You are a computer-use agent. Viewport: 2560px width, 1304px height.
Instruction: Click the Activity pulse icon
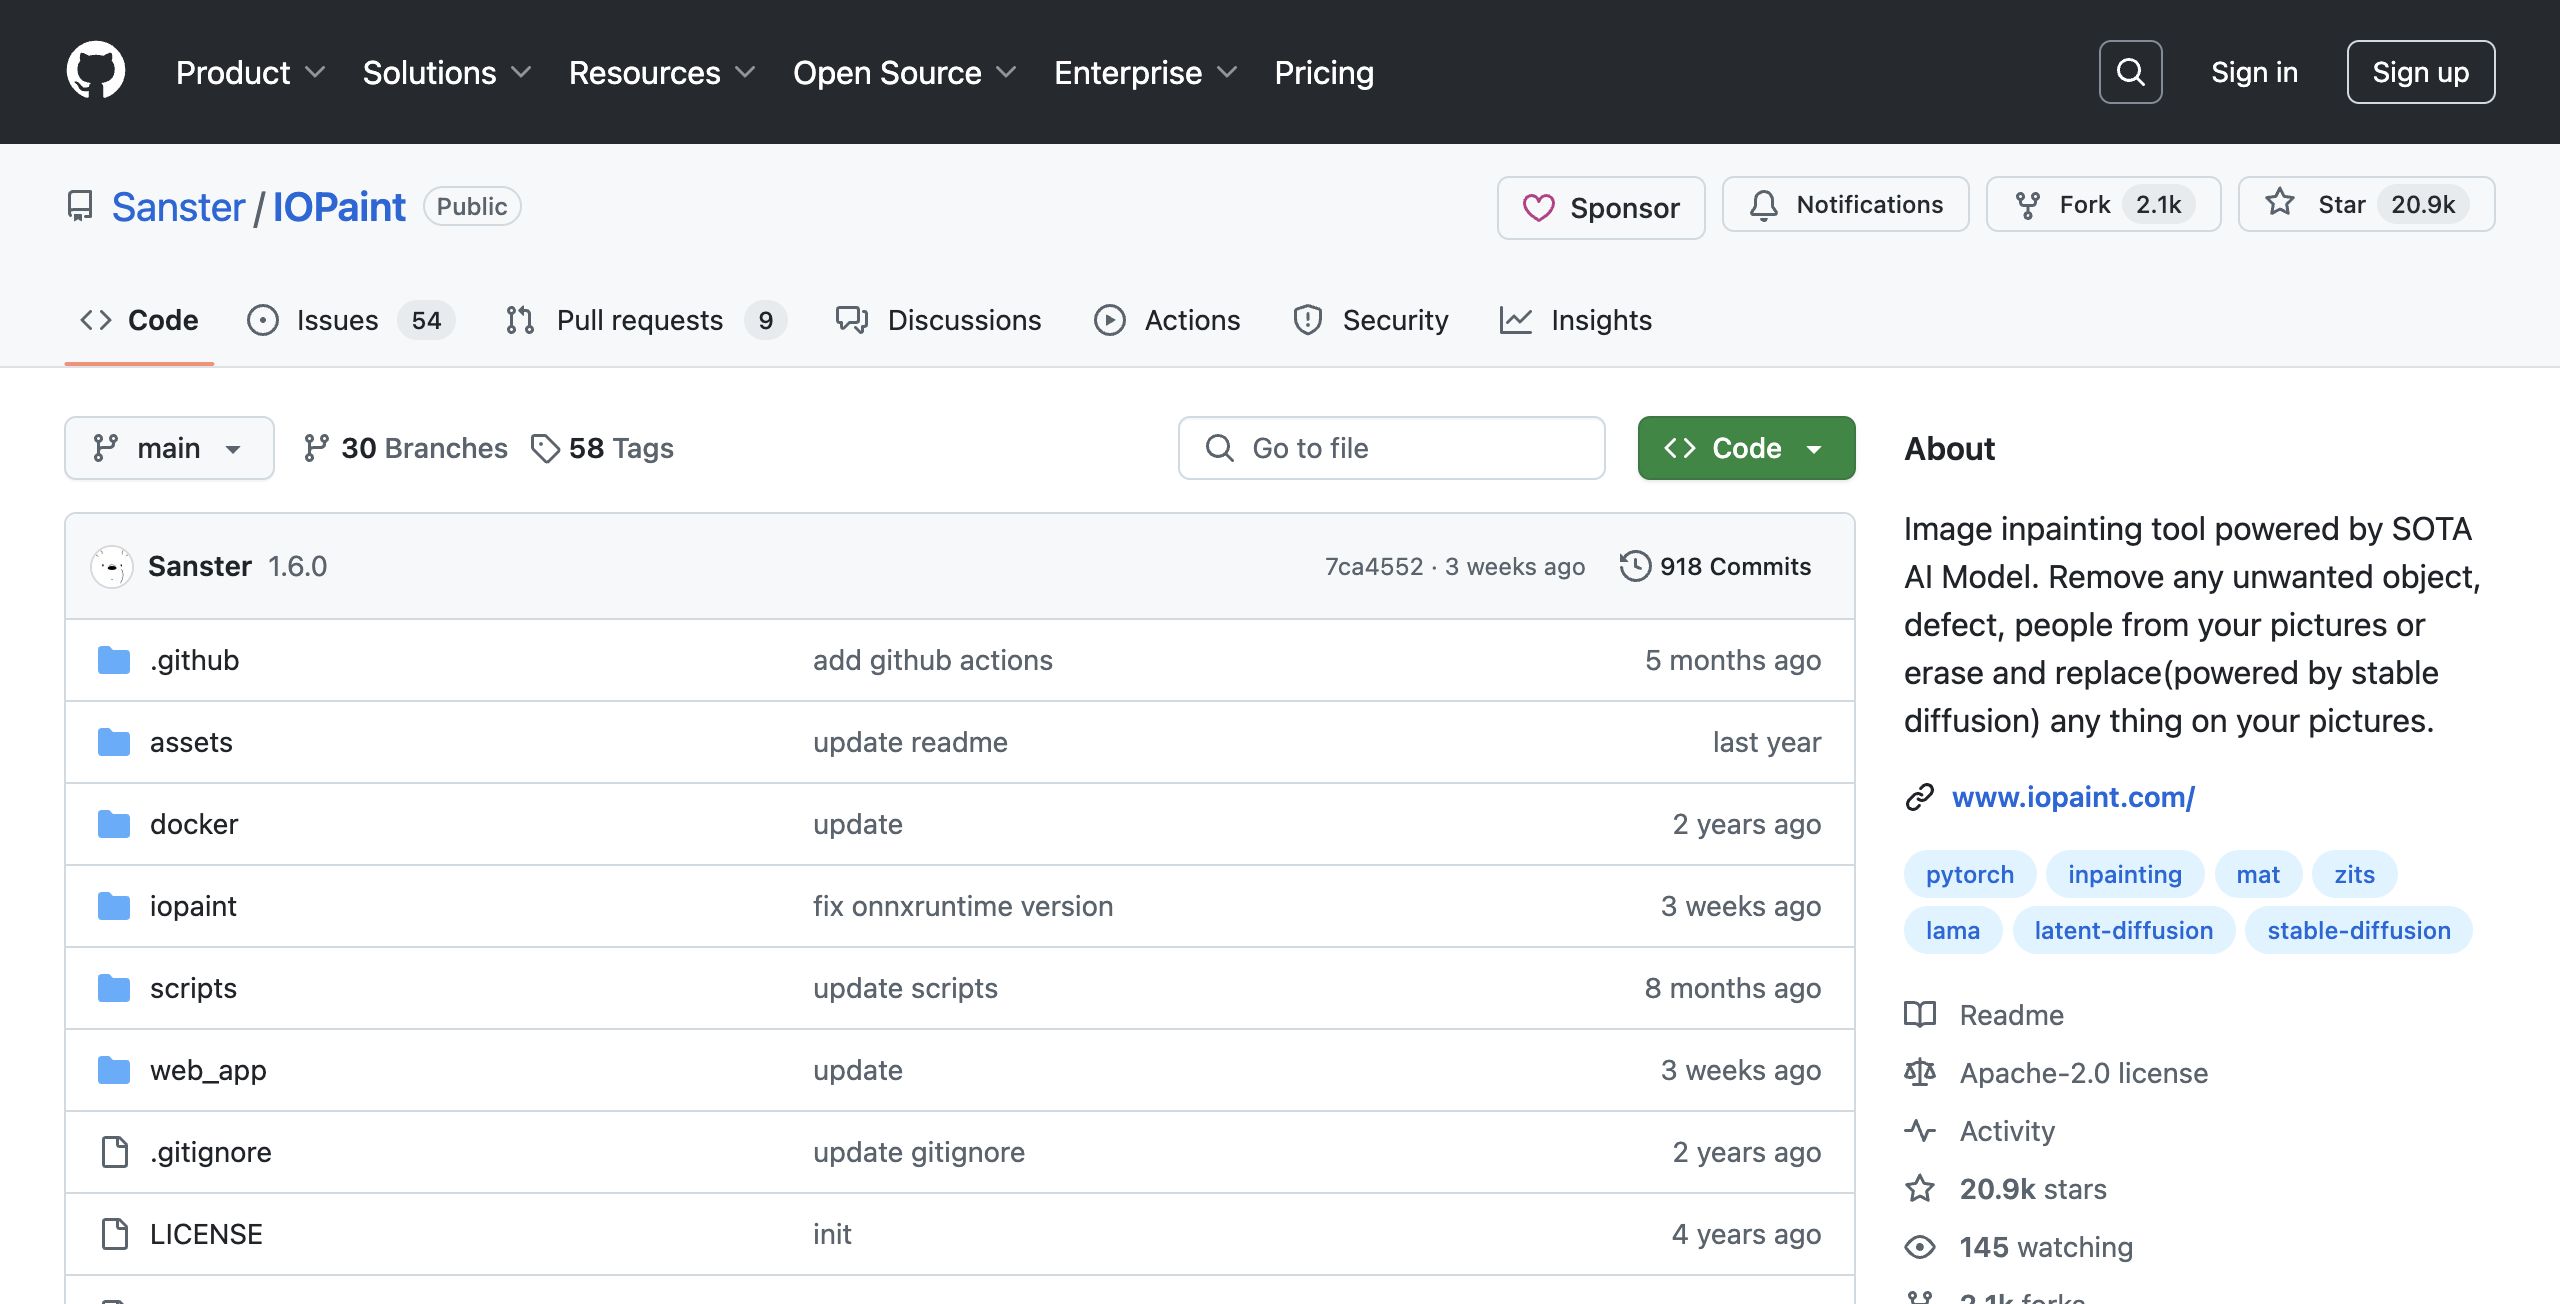[x=1920, y=1131]
